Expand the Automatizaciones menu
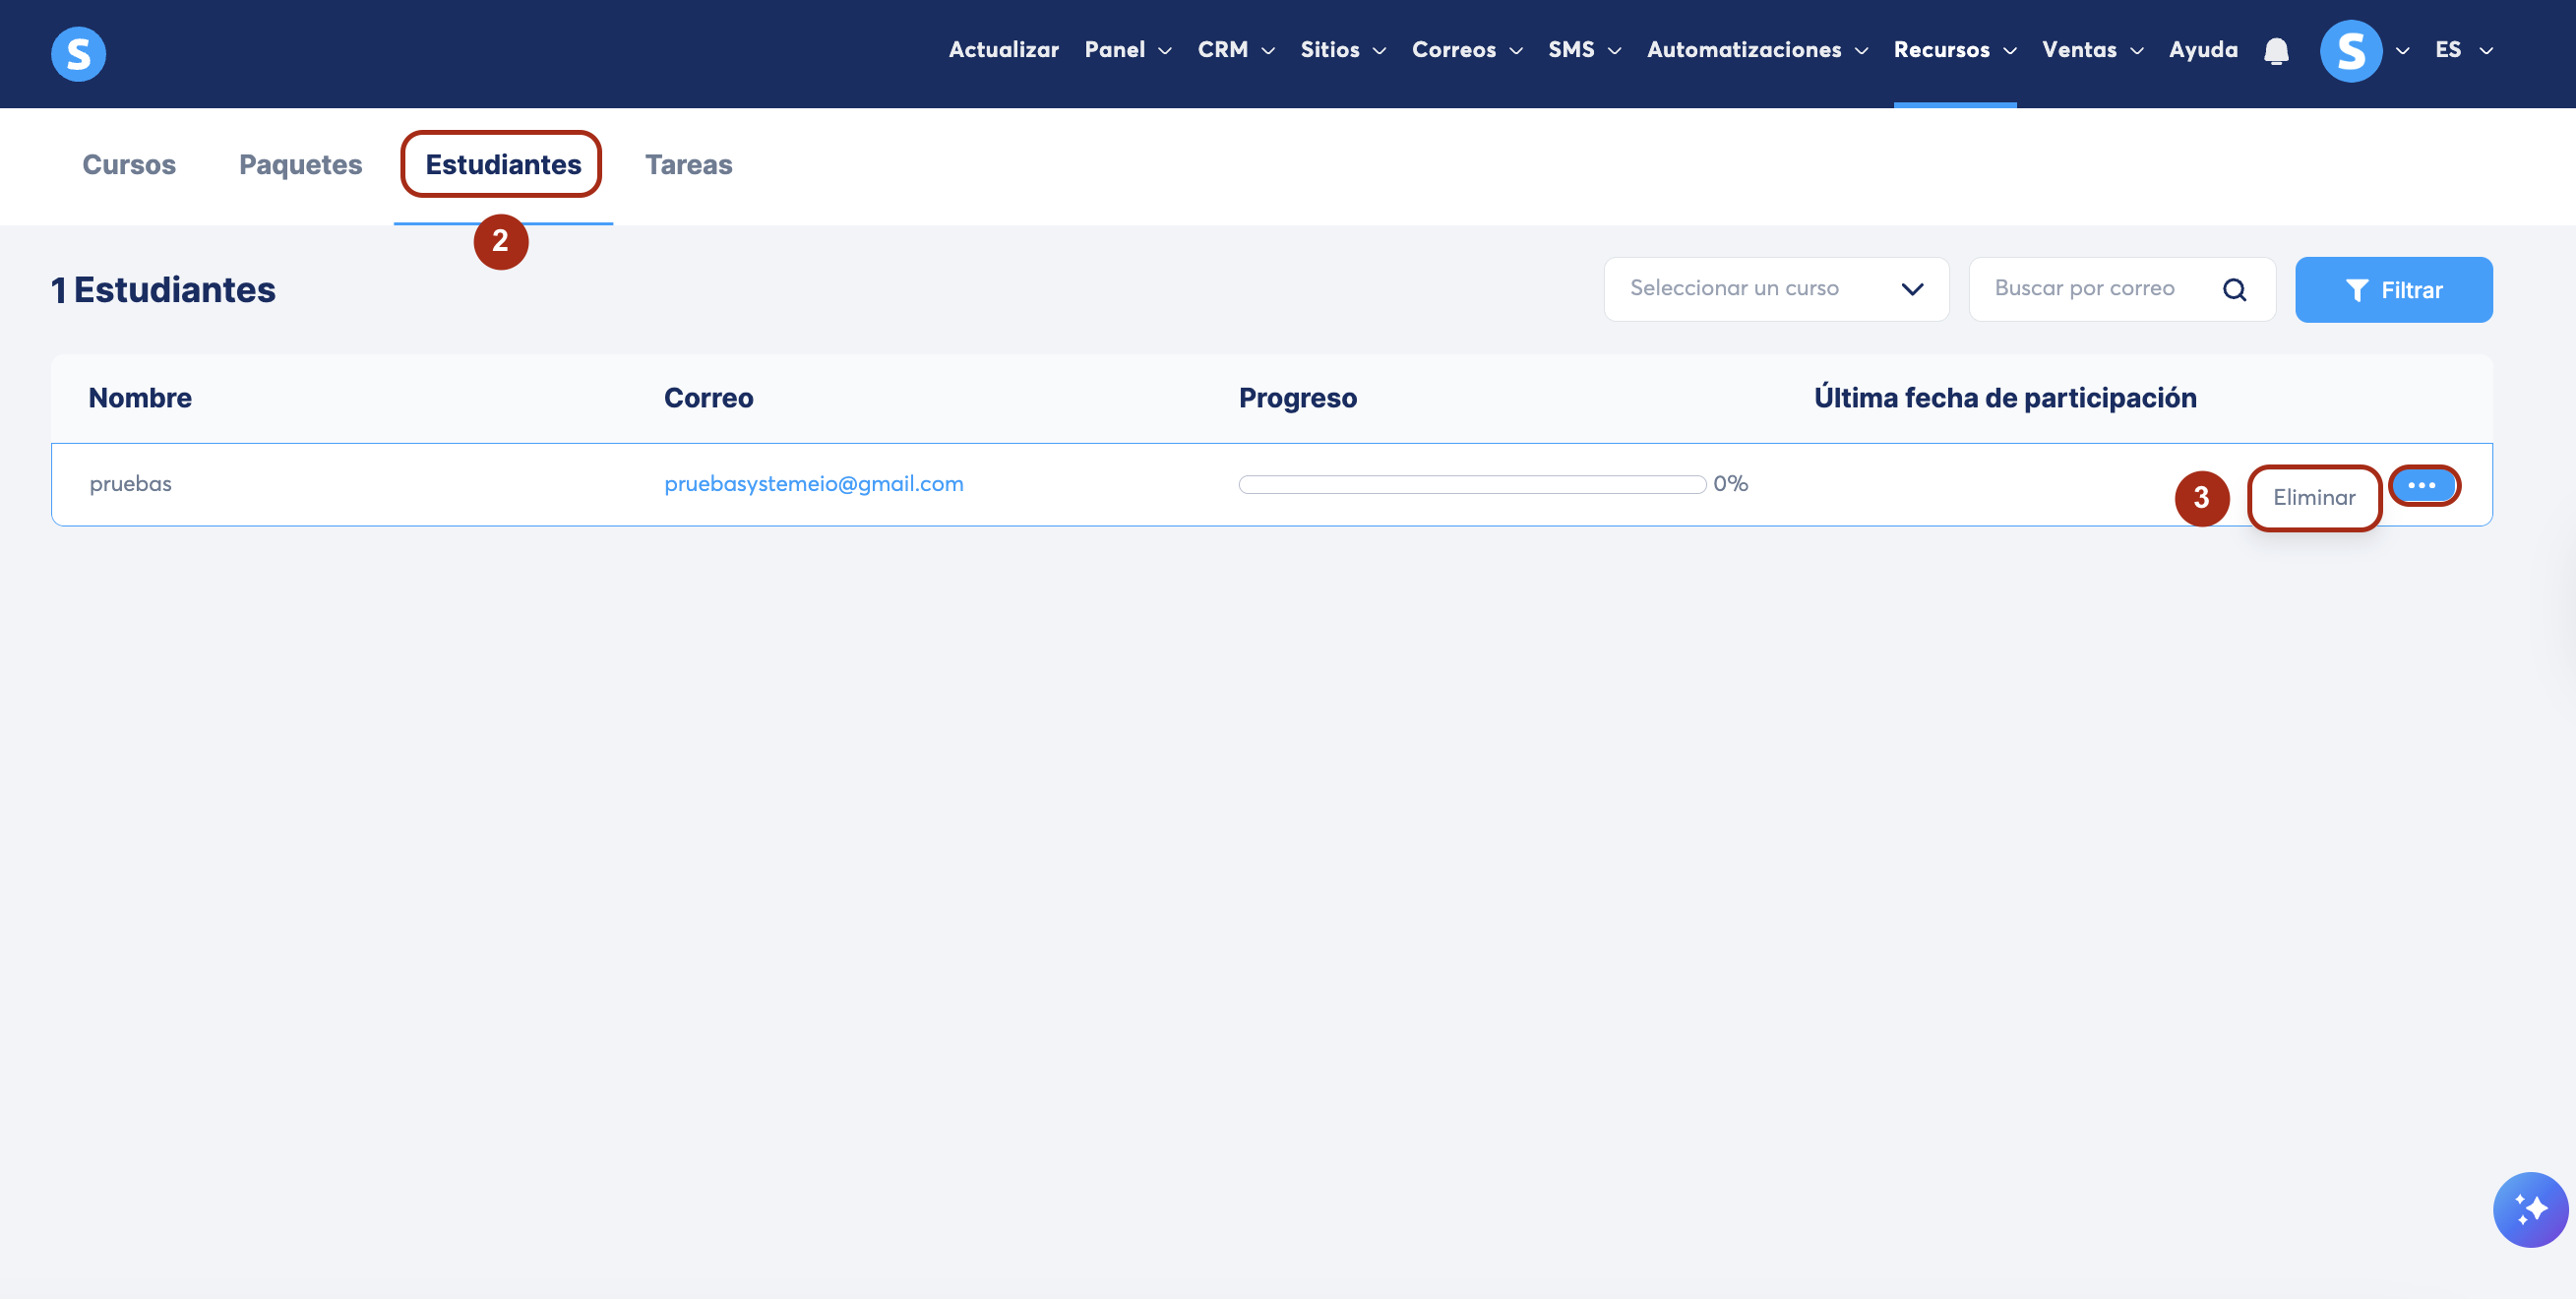The image size is (2576, 1299). pyautogui.click(x=1757, y=50)
